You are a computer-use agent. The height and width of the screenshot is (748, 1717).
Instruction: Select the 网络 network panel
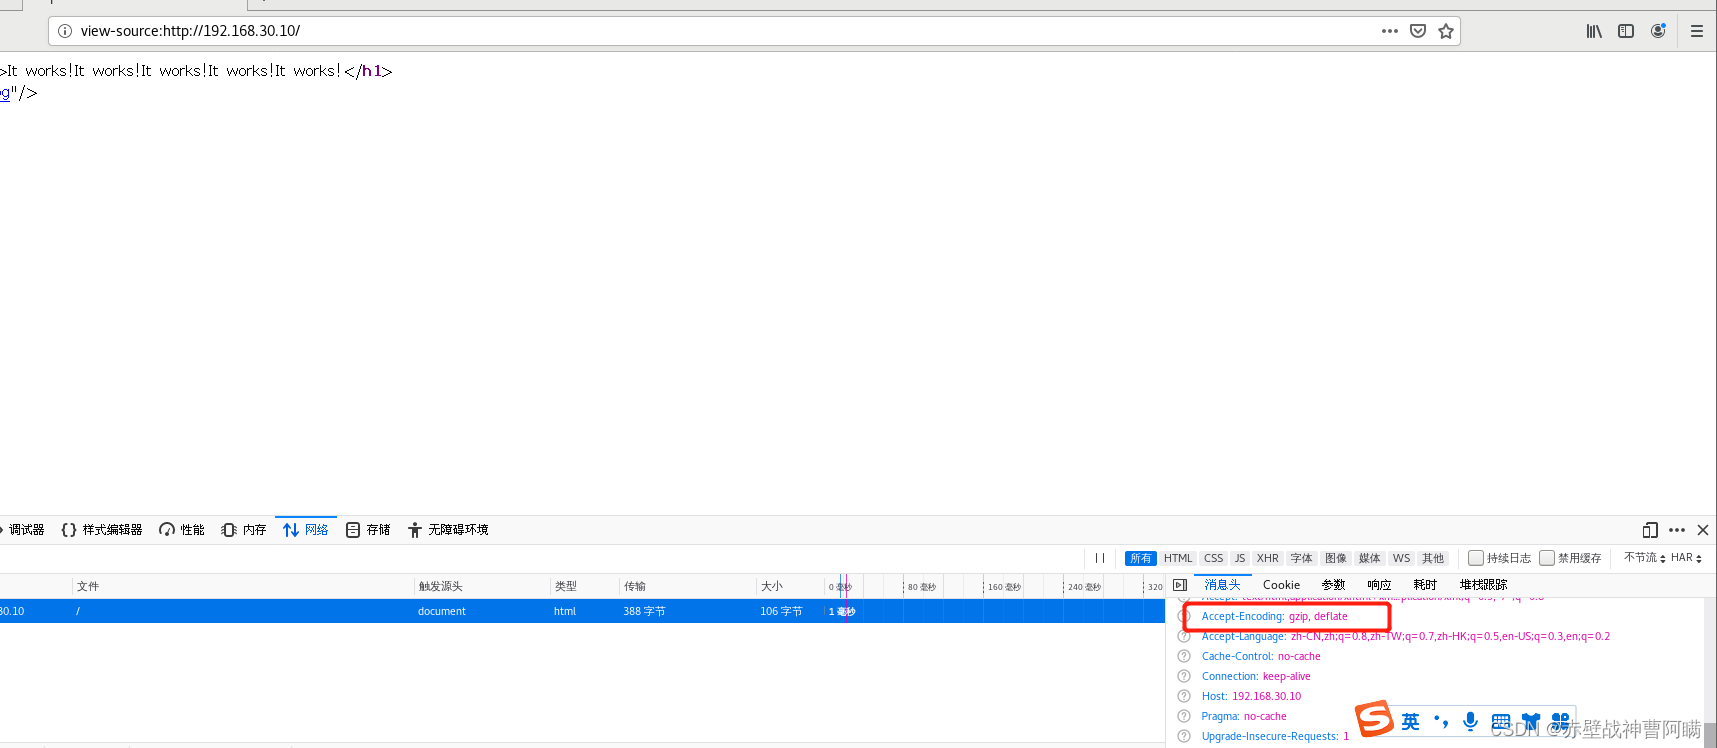[306, 530]
